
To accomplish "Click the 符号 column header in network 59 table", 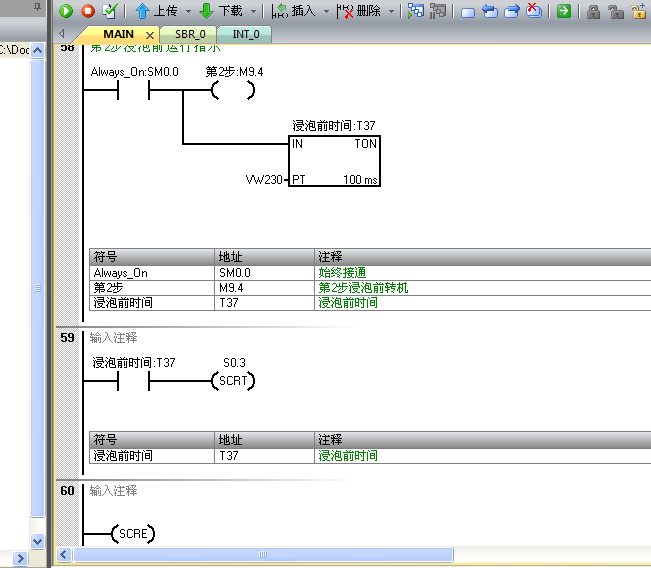I will (x=152, y=440).
